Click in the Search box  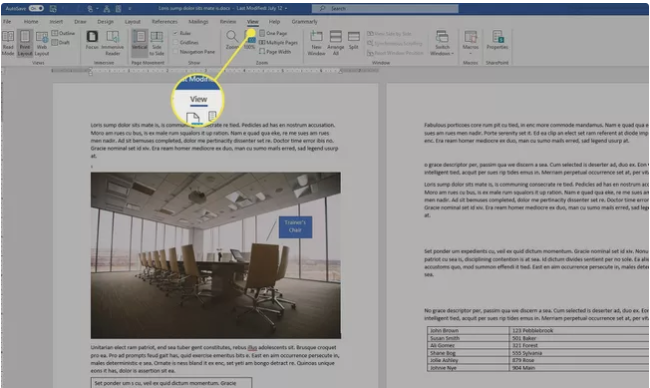pyautogui.click(x=385, y=8)
